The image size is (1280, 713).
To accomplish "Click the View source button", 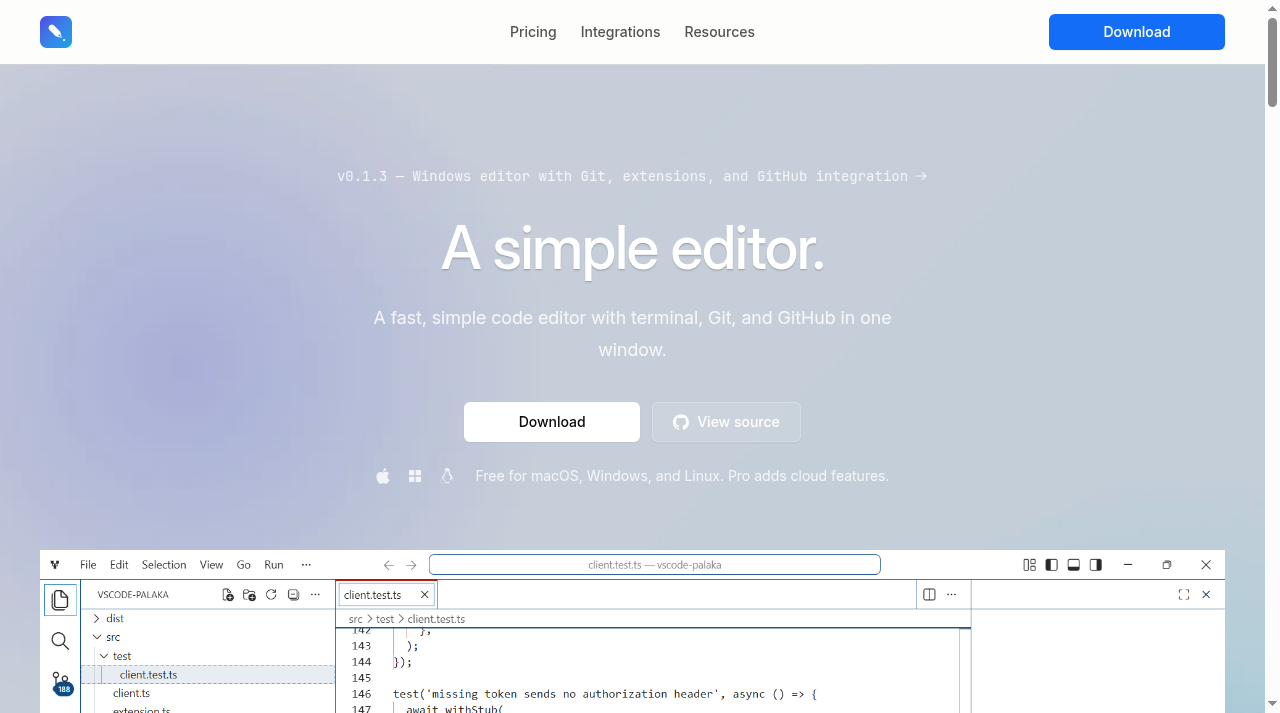I will click(x=726, y=422).
